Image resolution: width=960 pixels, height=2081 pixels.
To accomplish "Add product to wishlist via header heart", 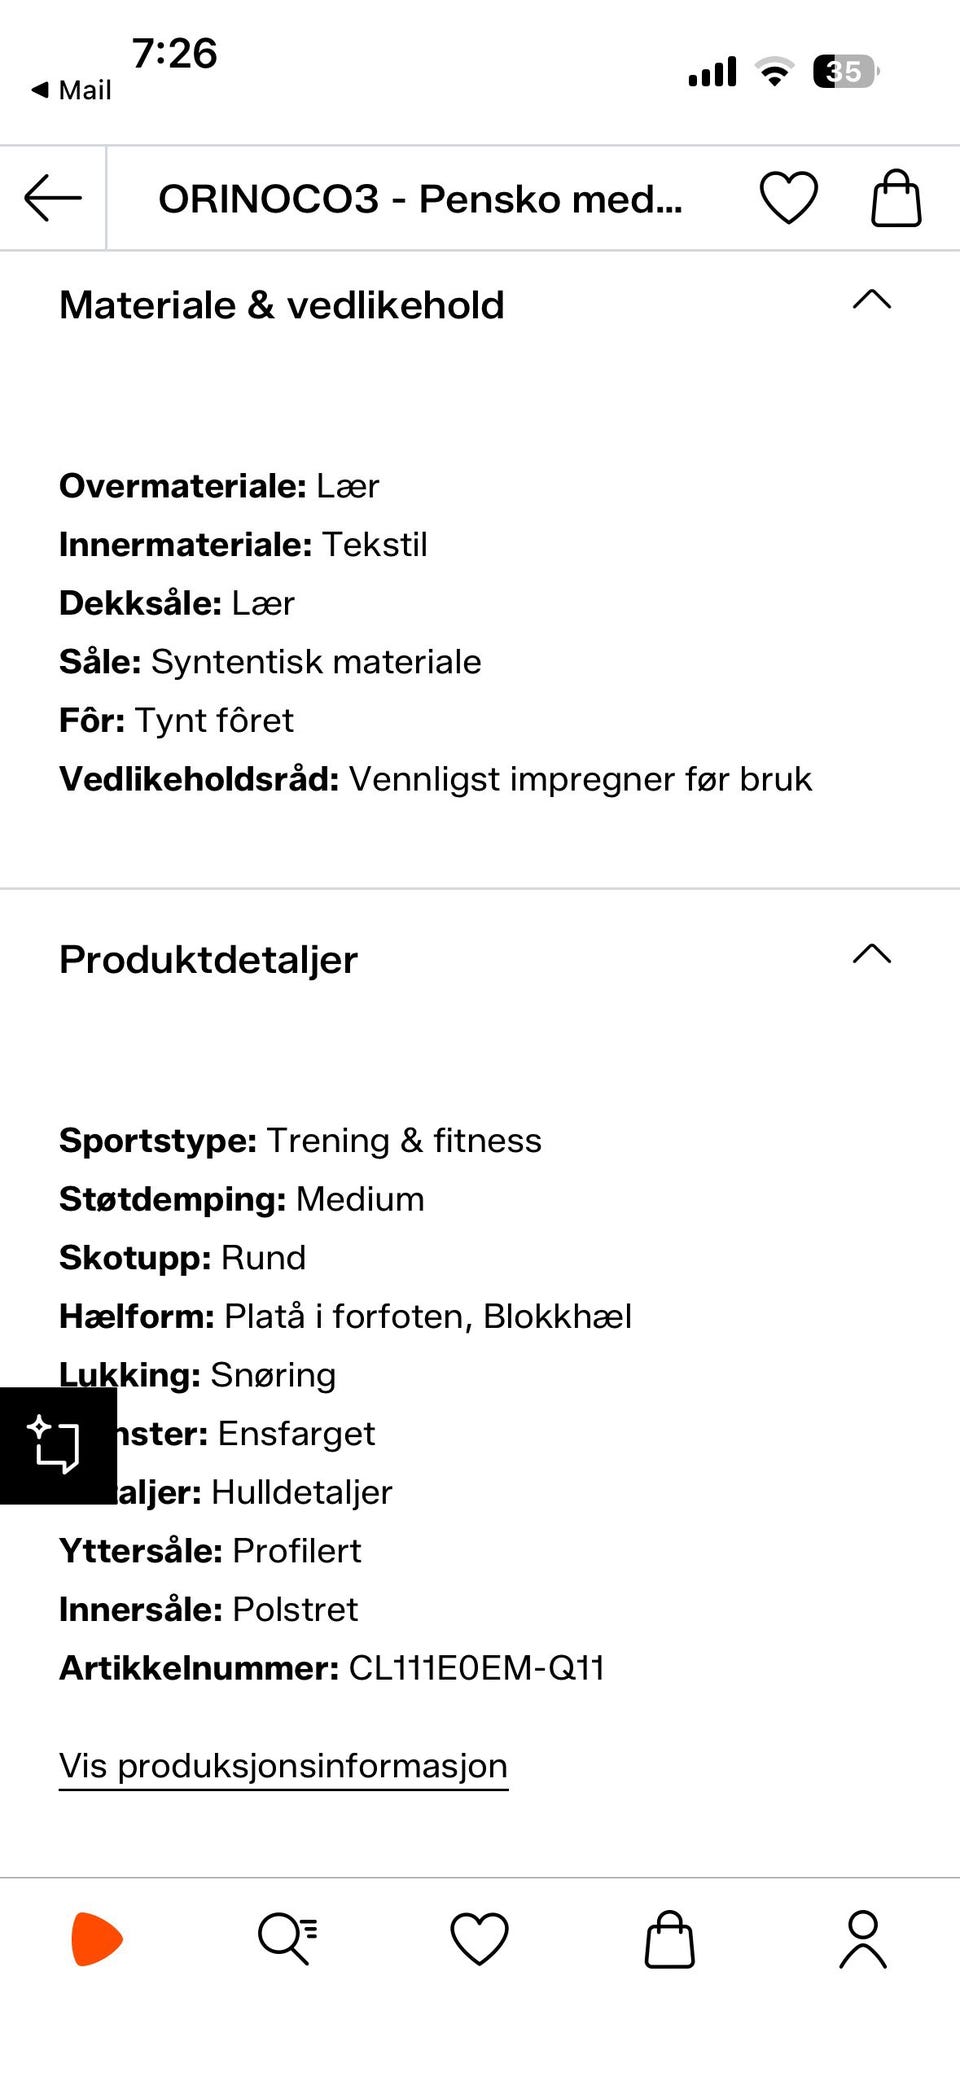I will [x=789, y=197].
